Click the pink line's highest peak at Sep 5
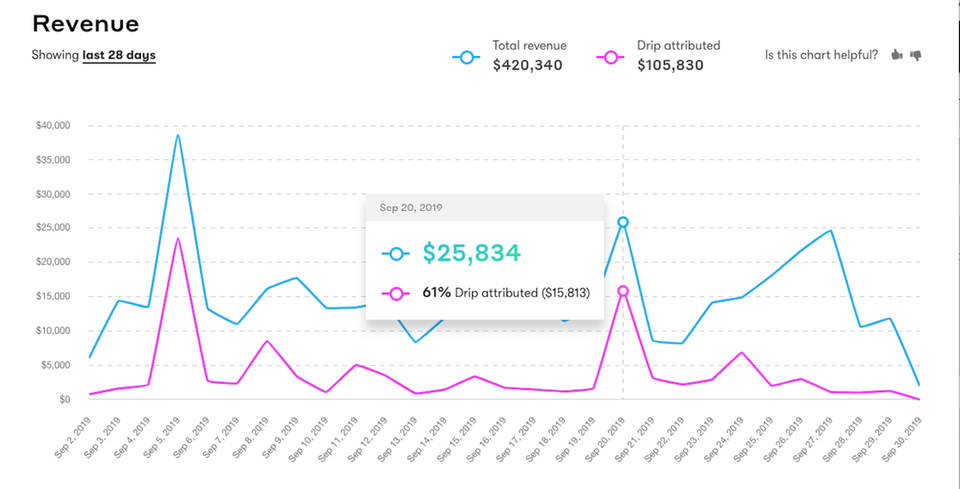This screenshot has width=960, height=489. [x=178, y=238]
